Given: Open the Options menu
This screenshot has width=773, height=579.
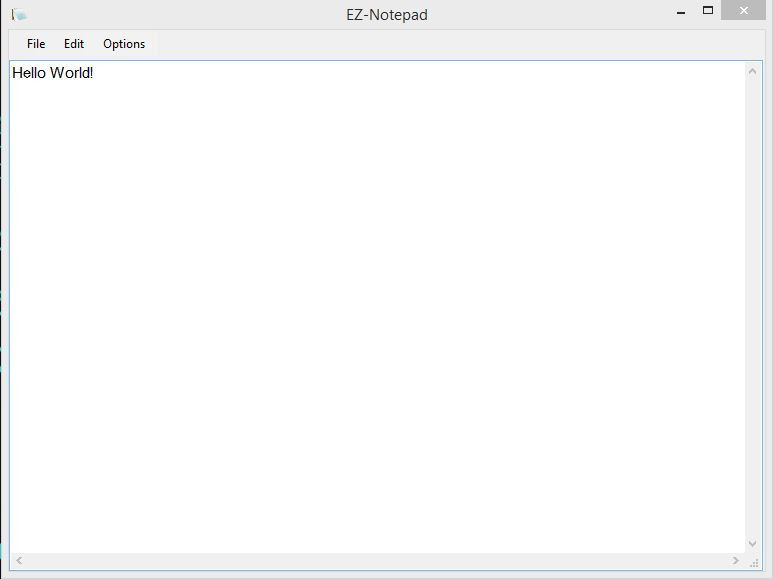Looking at the screenshot, I should click(x=124, y=44).
